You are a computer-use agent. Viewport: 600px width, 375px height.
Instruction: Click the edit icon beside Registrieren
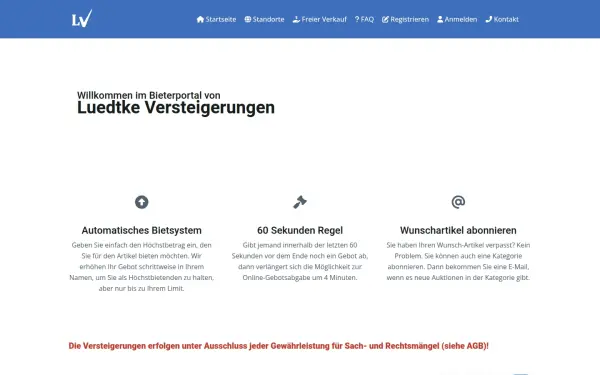pyautogui.click(x=385, y=19)
